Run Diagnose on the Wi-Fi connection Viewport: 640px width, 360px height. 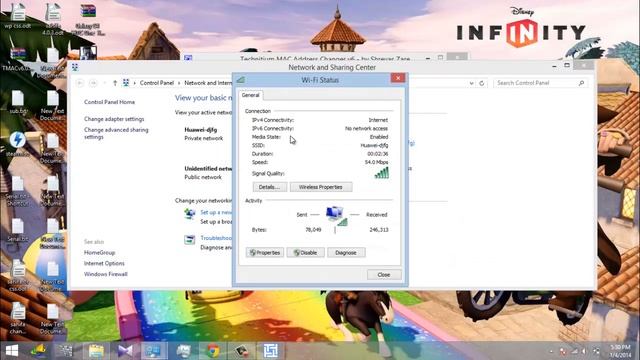coord(346,253)
